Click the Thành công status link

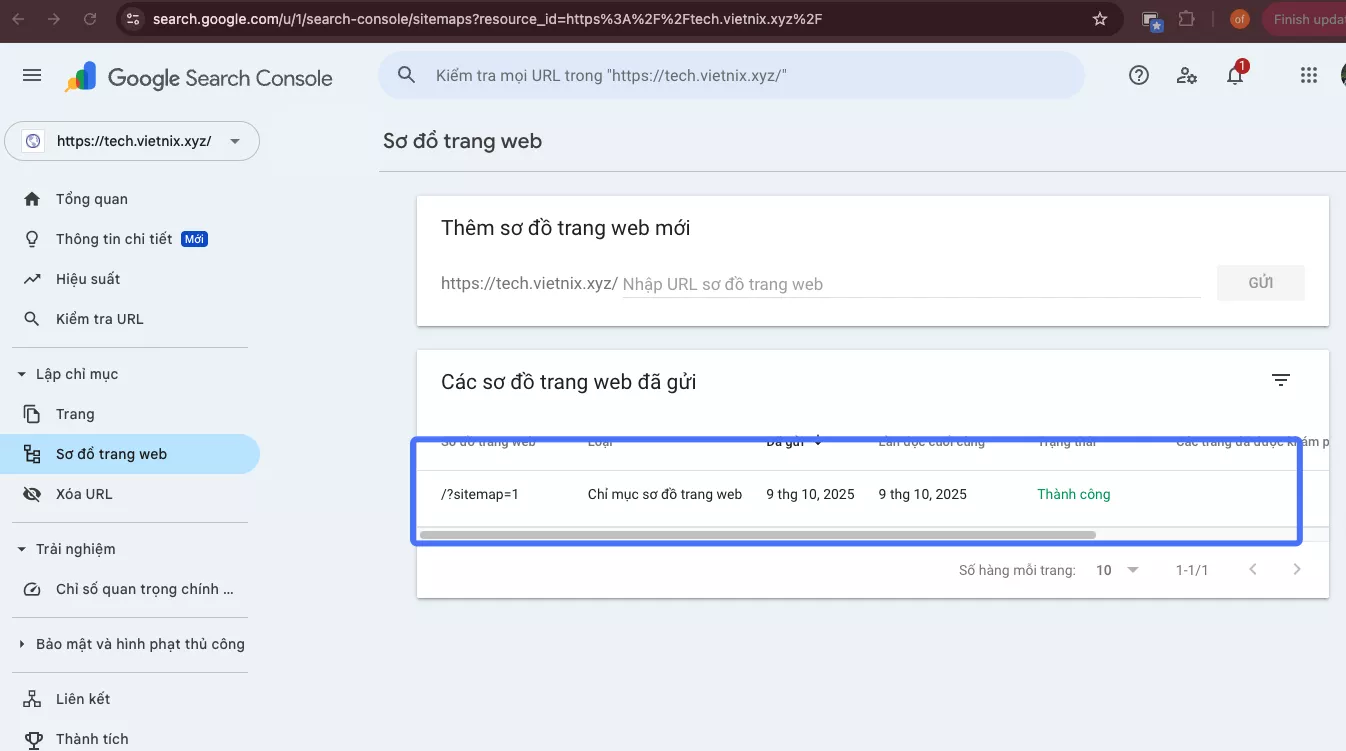[x=1073, y=493]
